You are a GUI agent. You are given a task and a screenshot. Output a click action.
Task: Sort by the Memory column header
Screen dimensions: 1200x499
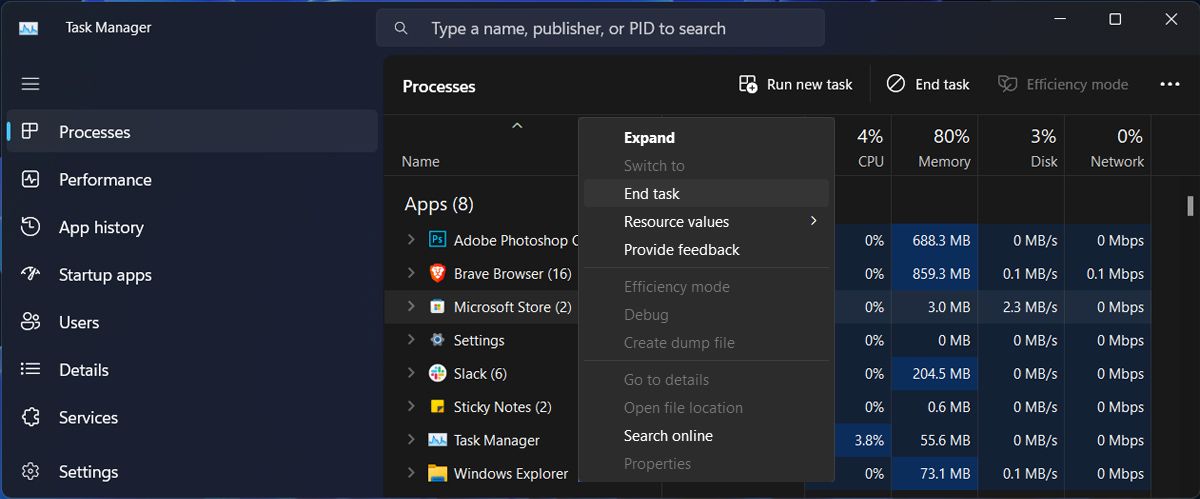tap(934, 147)
